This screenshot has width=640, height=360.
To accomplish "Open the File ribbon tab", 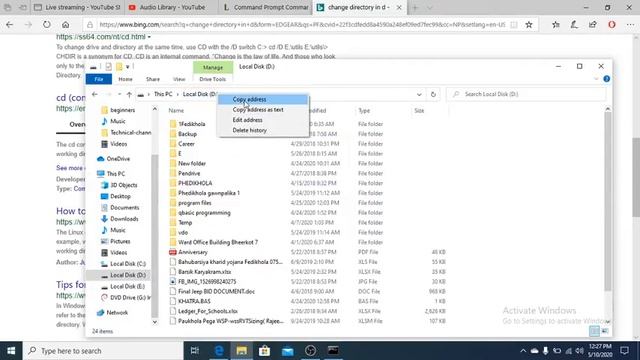I will pos(99,79).
